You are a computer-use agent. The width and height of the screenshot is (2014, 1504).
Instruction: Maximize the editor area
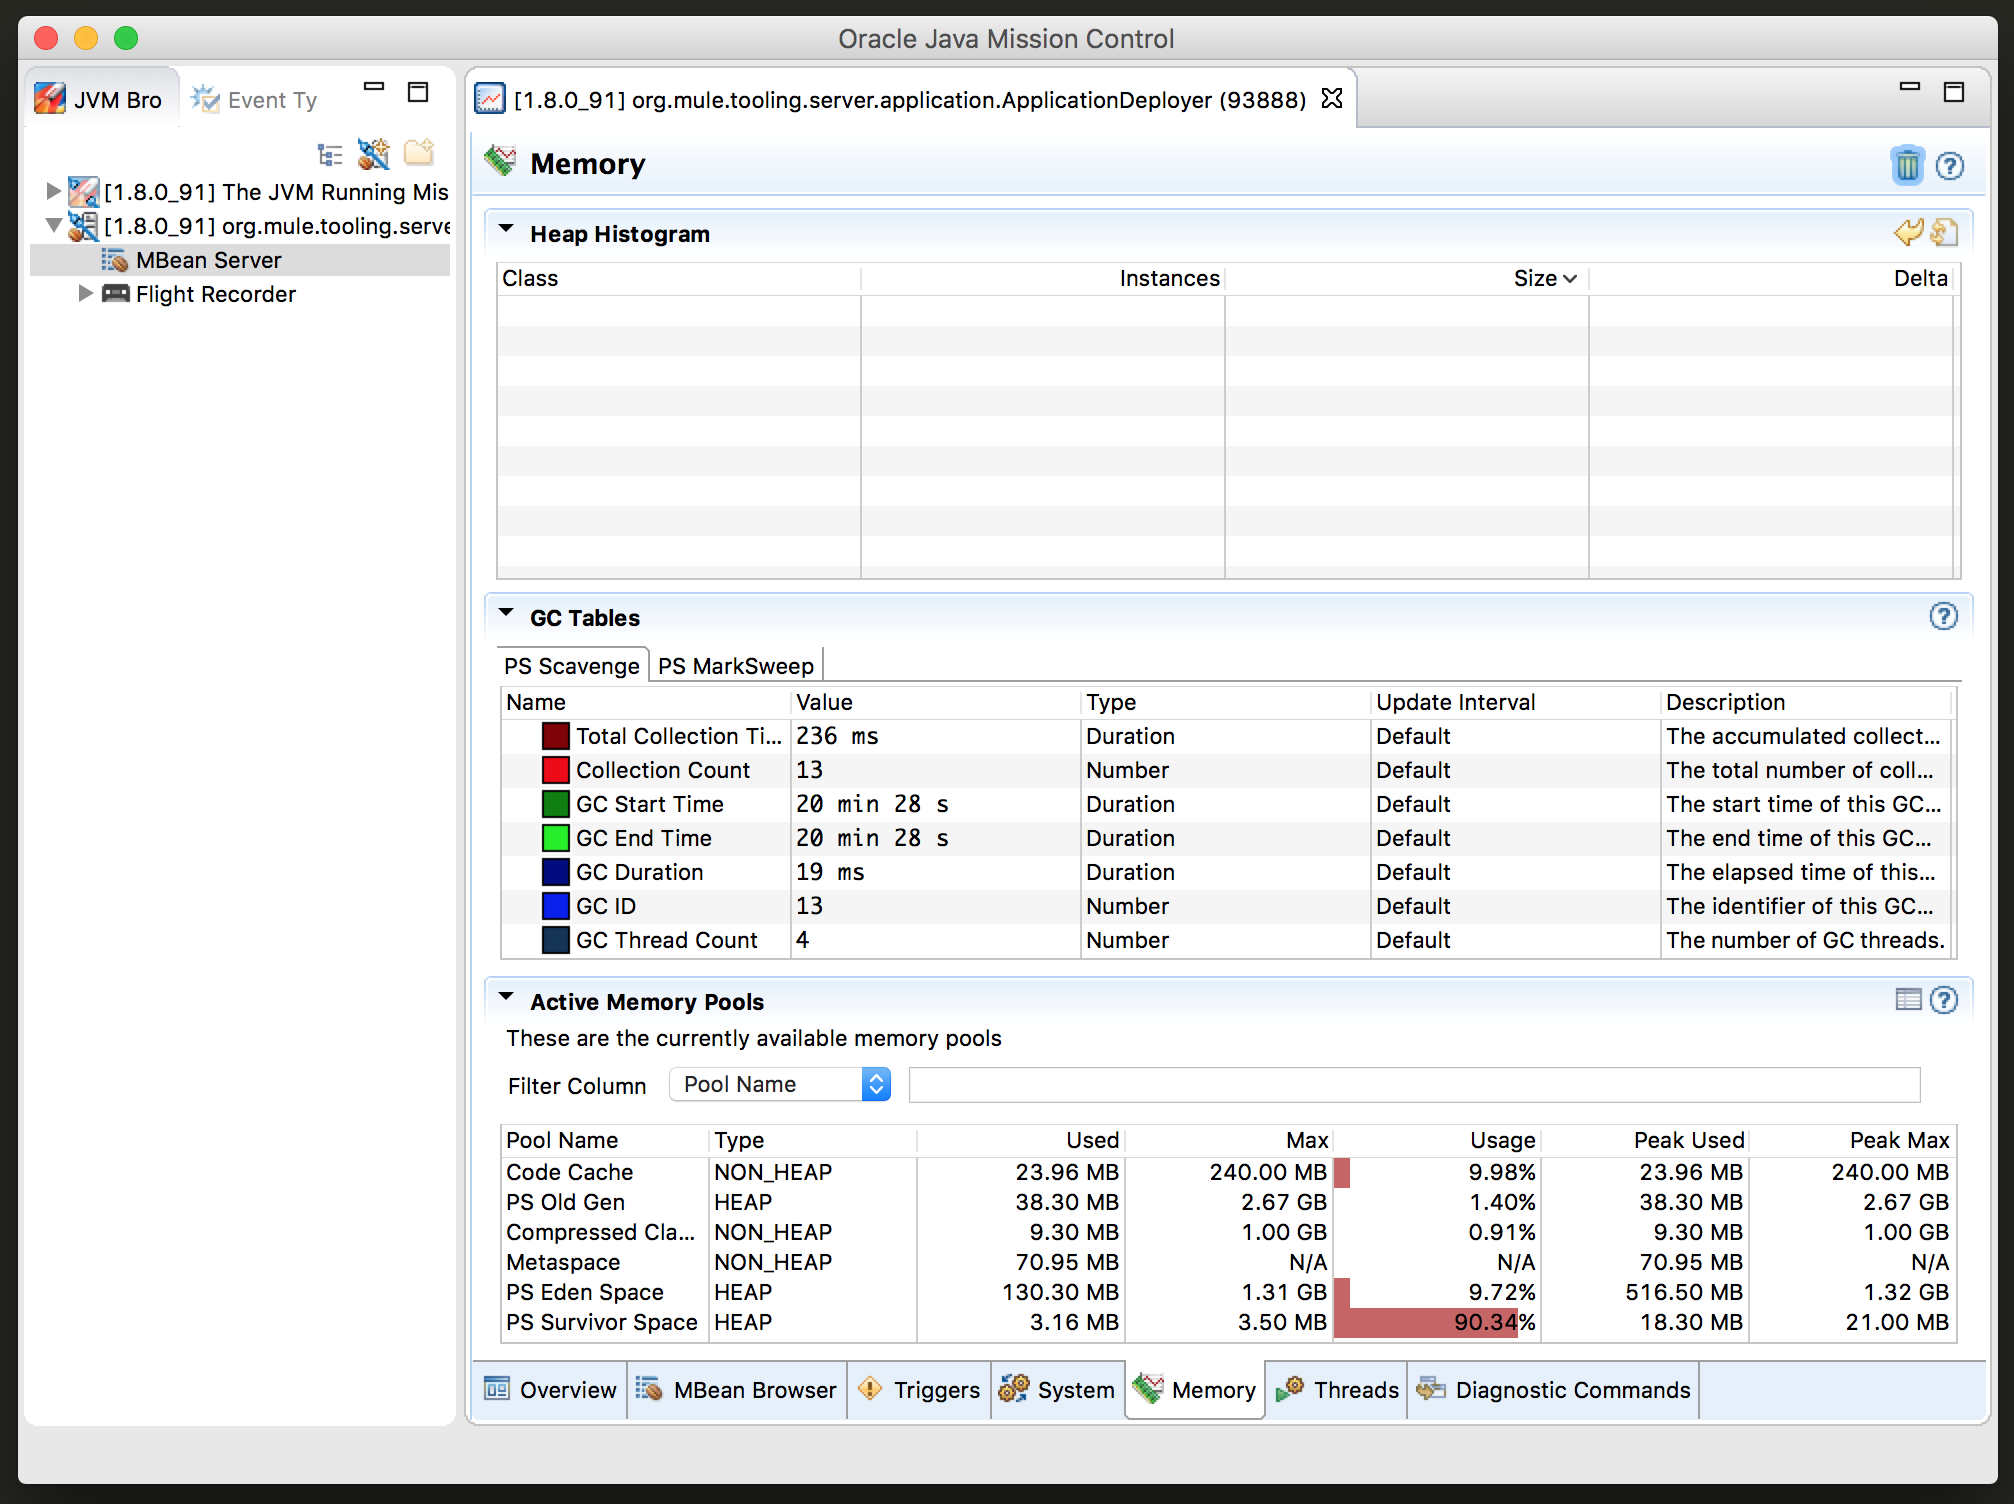coord(1953,92)
